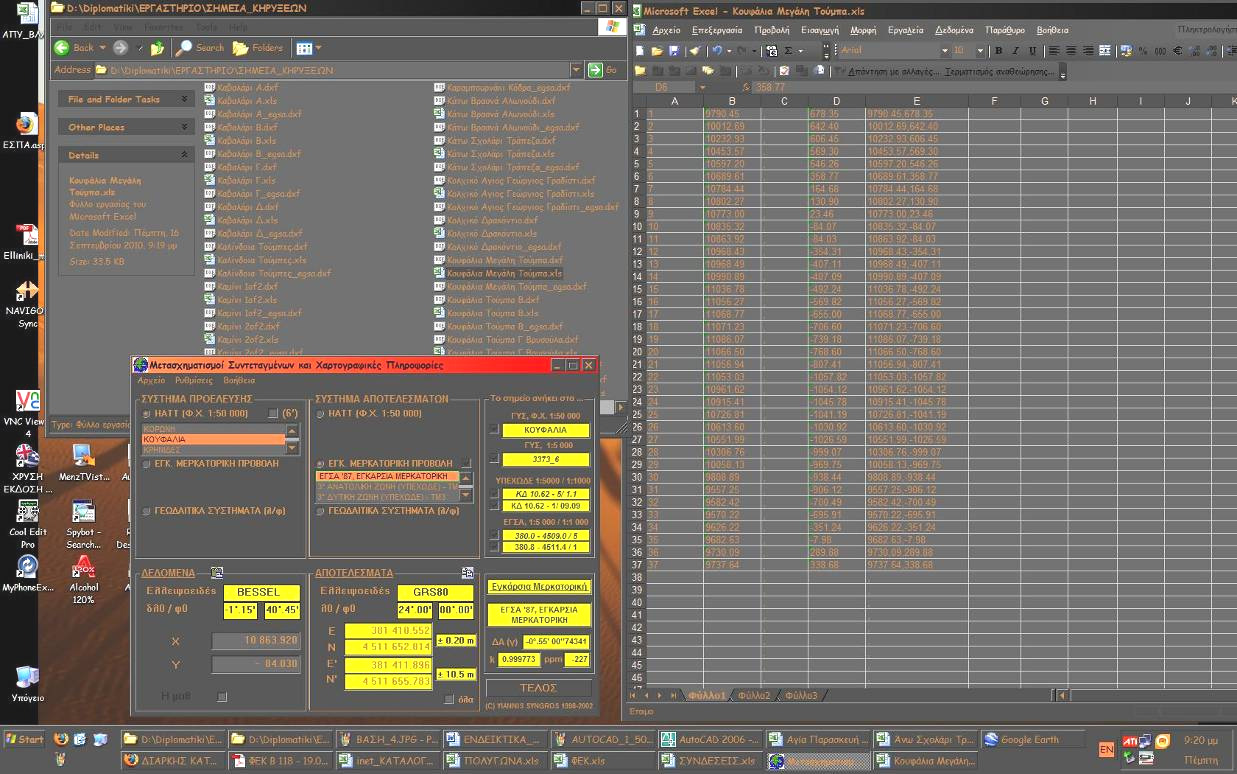Align text right in Excel

point(1087,50)
